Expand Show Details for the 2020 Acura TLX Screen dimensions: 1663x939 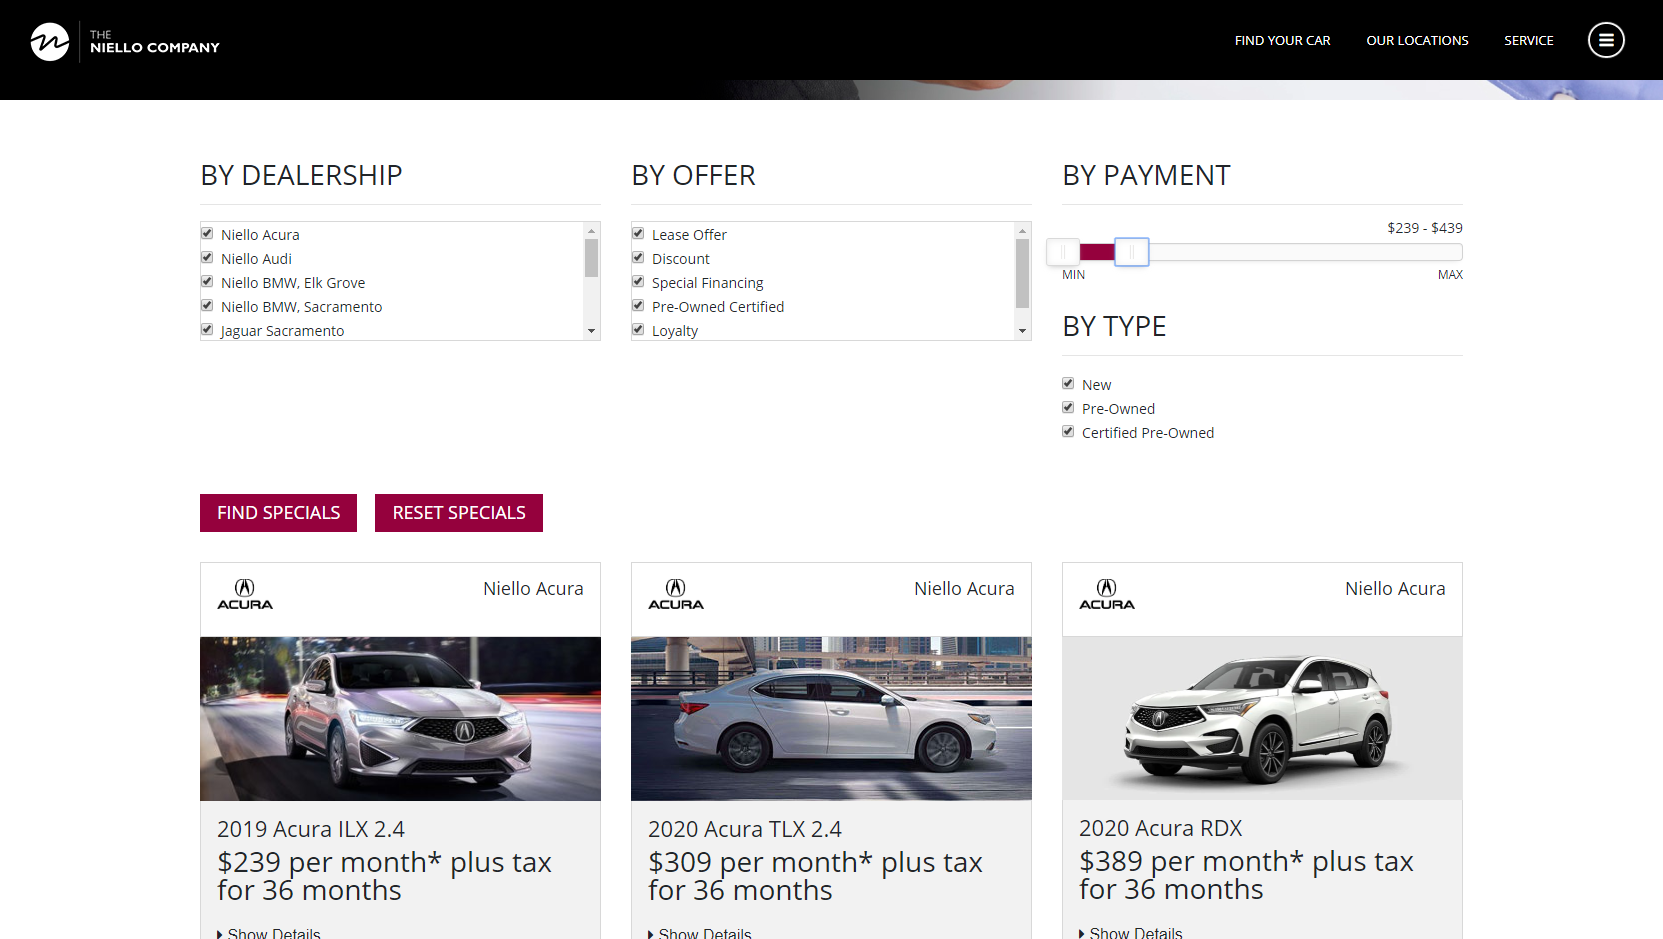pos(700,933)
